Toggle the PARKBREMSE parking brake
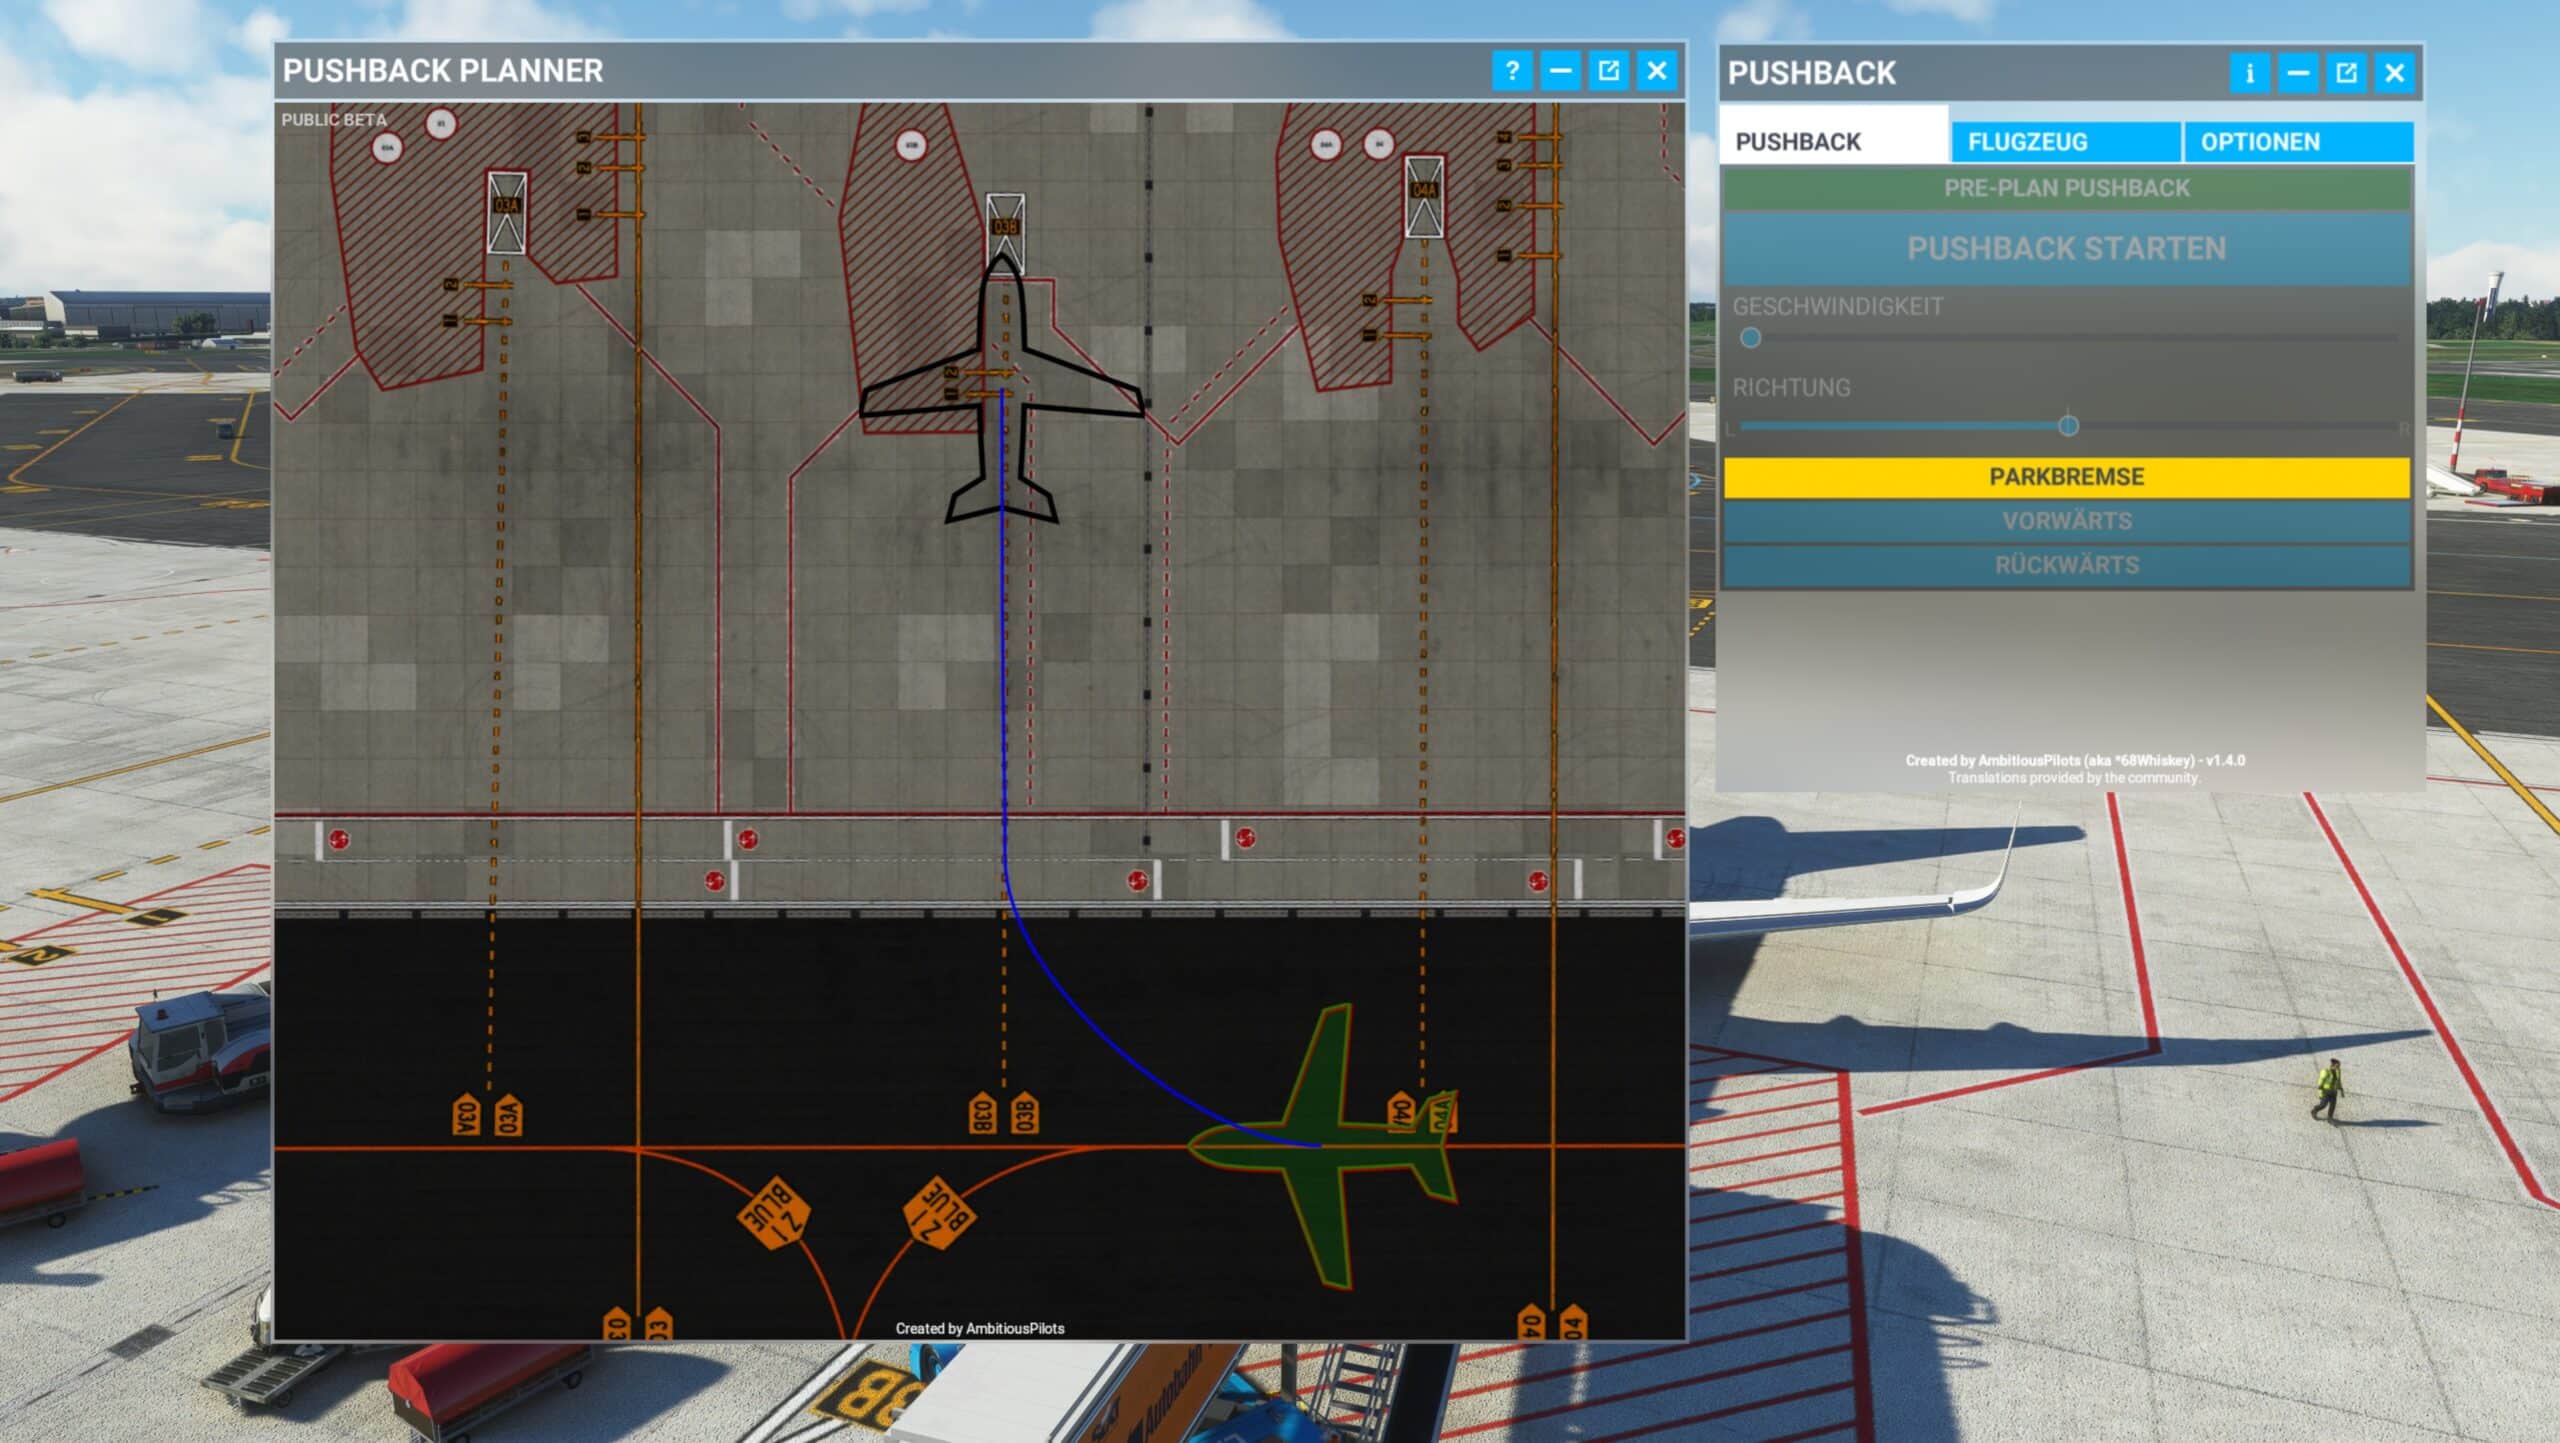The width and height of the screenshot is (2560, 1443). (x=2066, y=477)
